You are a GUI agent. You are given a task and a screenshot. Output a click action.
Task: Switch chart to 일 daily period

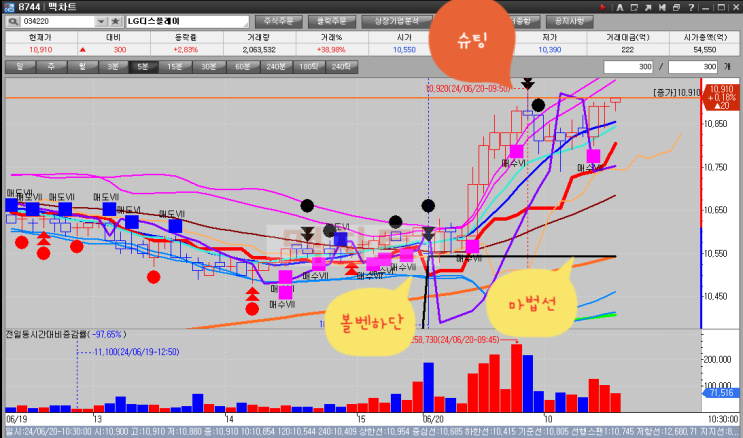(20, 67)
